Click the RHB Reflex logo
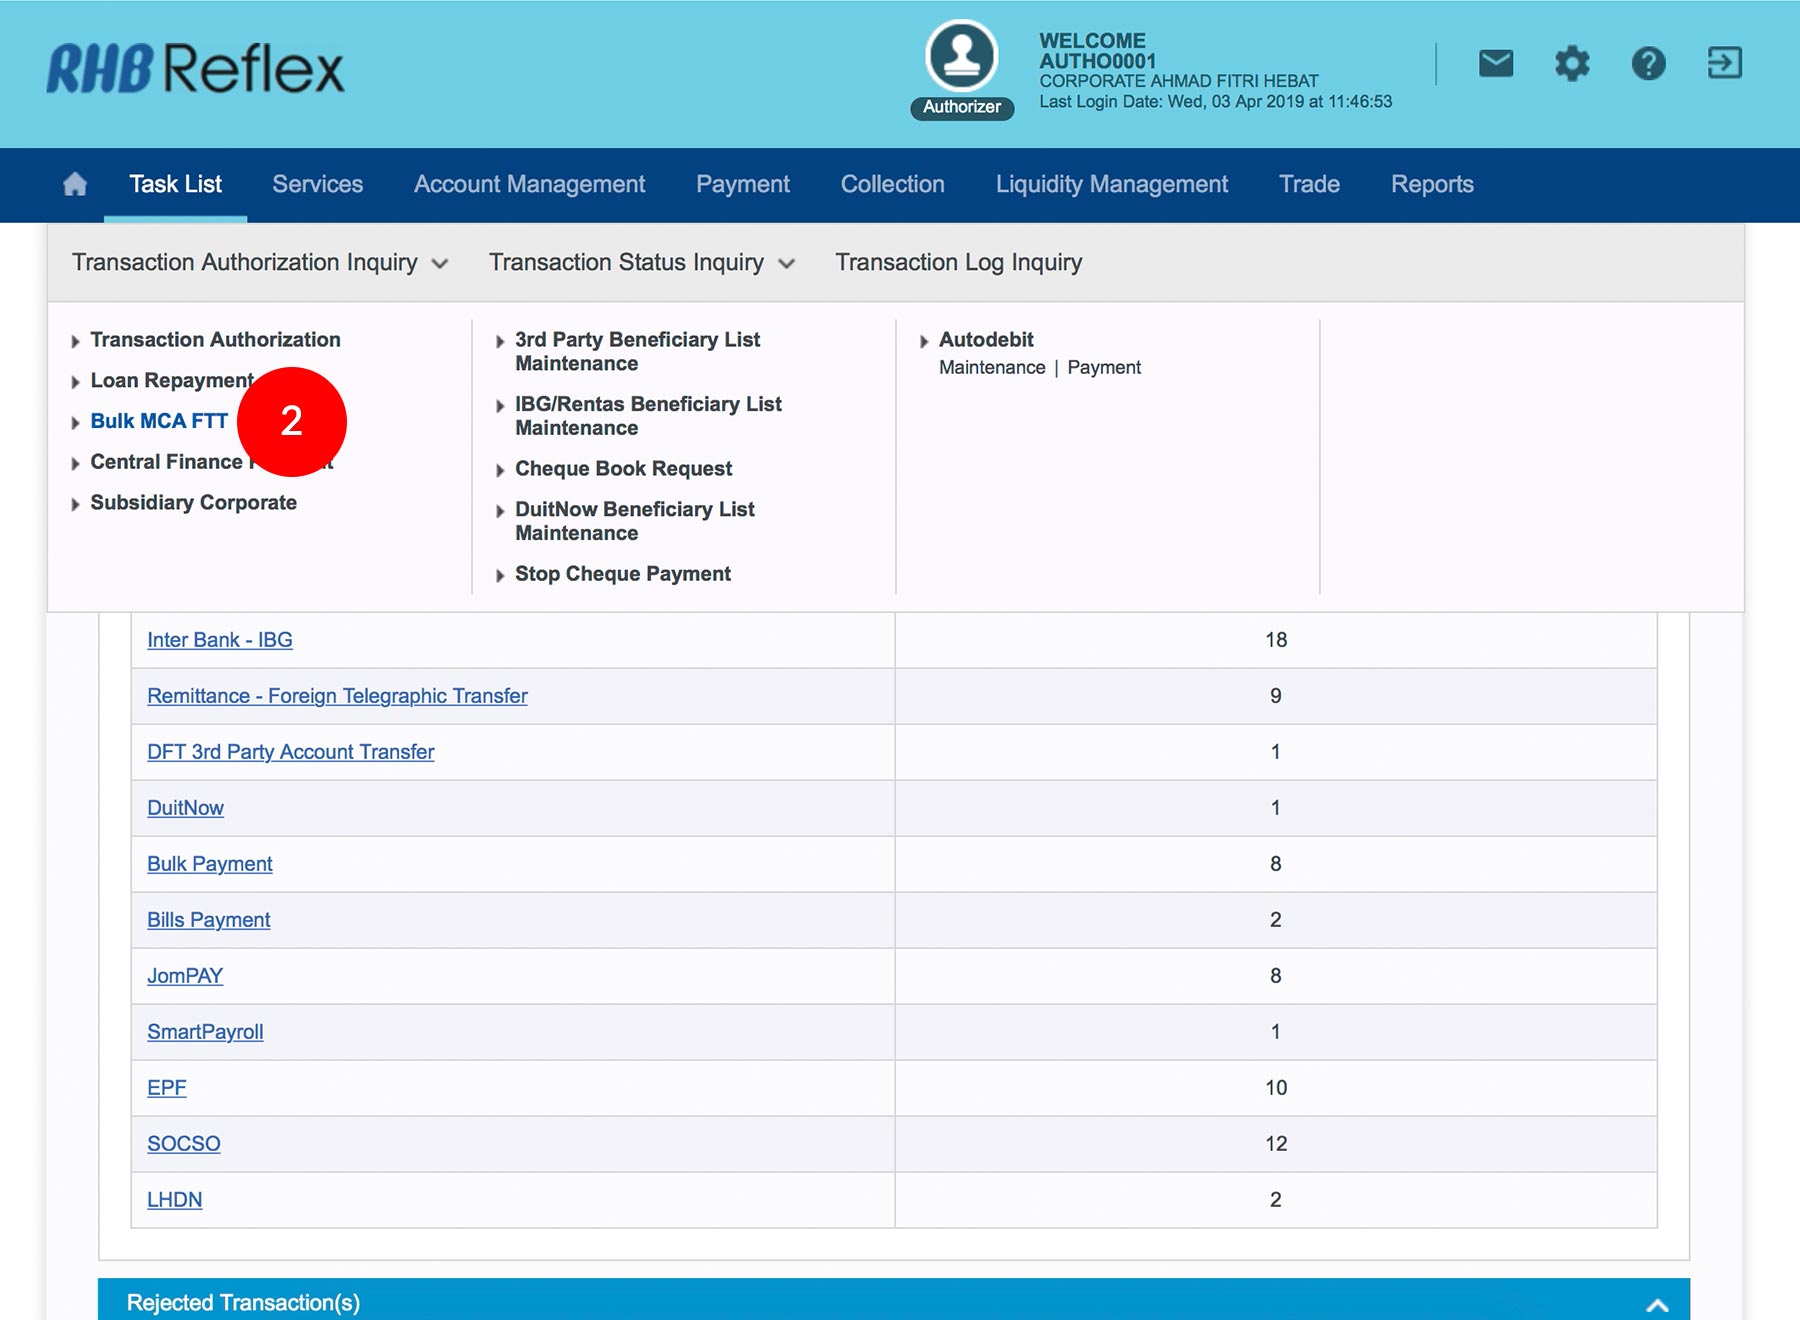Image resolution: width=1800 pixels, height=1320 pixels. tap(196, 69)
